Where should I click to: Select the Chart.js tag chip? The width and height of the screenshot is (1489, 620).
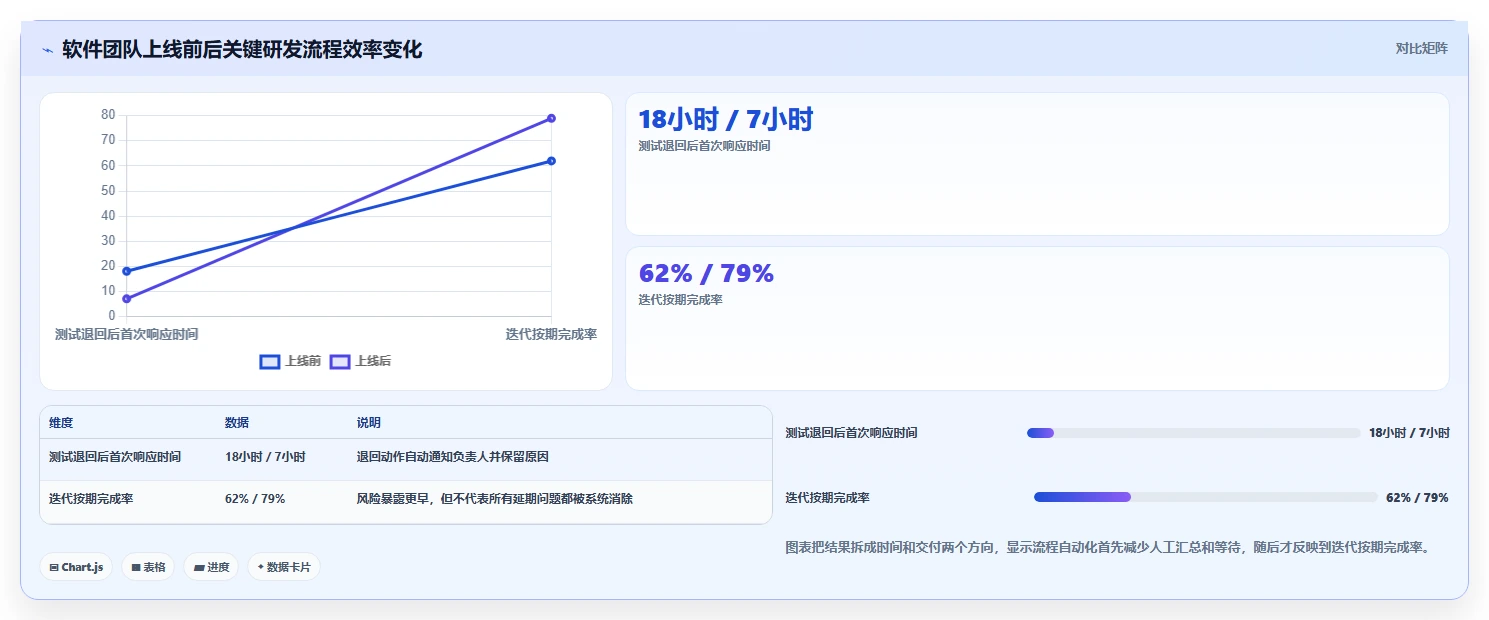(x=77, y=567)
